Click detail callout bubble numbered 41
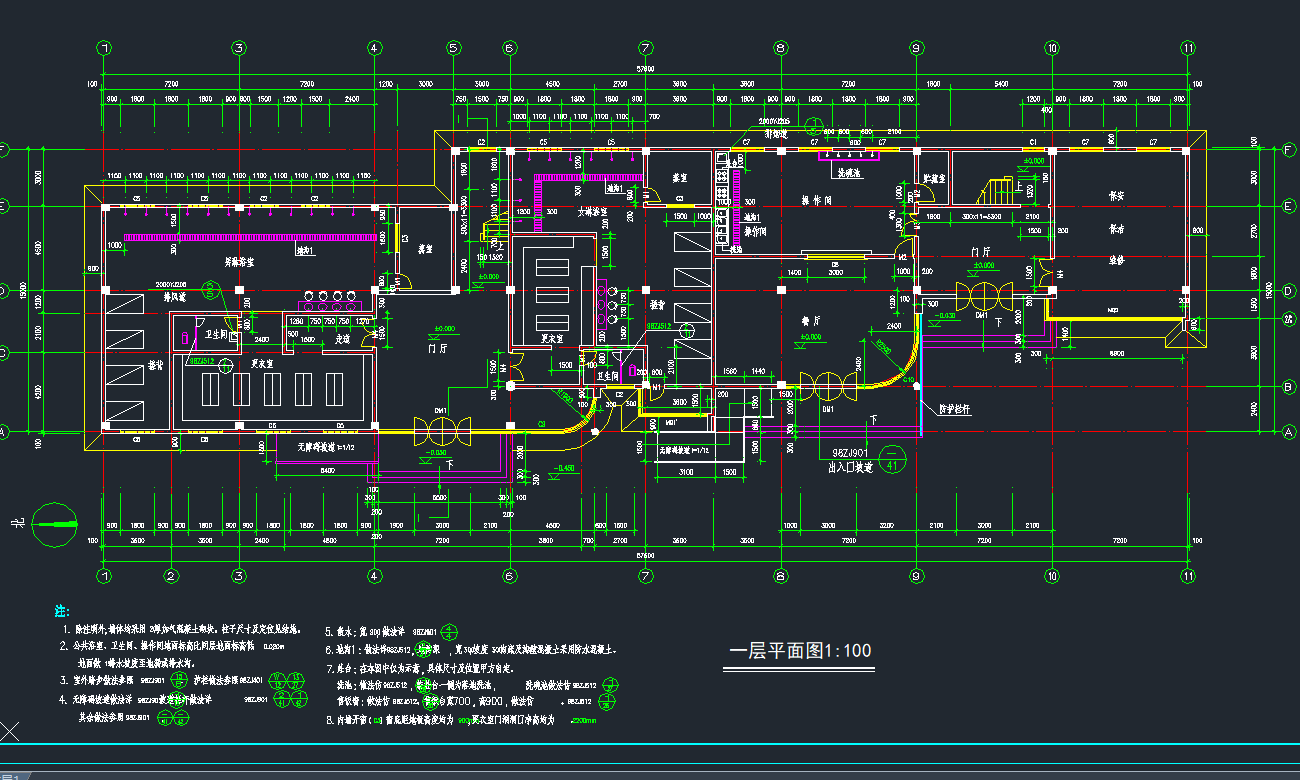The width and height of the screenshot is (1300, 780). 895,458
